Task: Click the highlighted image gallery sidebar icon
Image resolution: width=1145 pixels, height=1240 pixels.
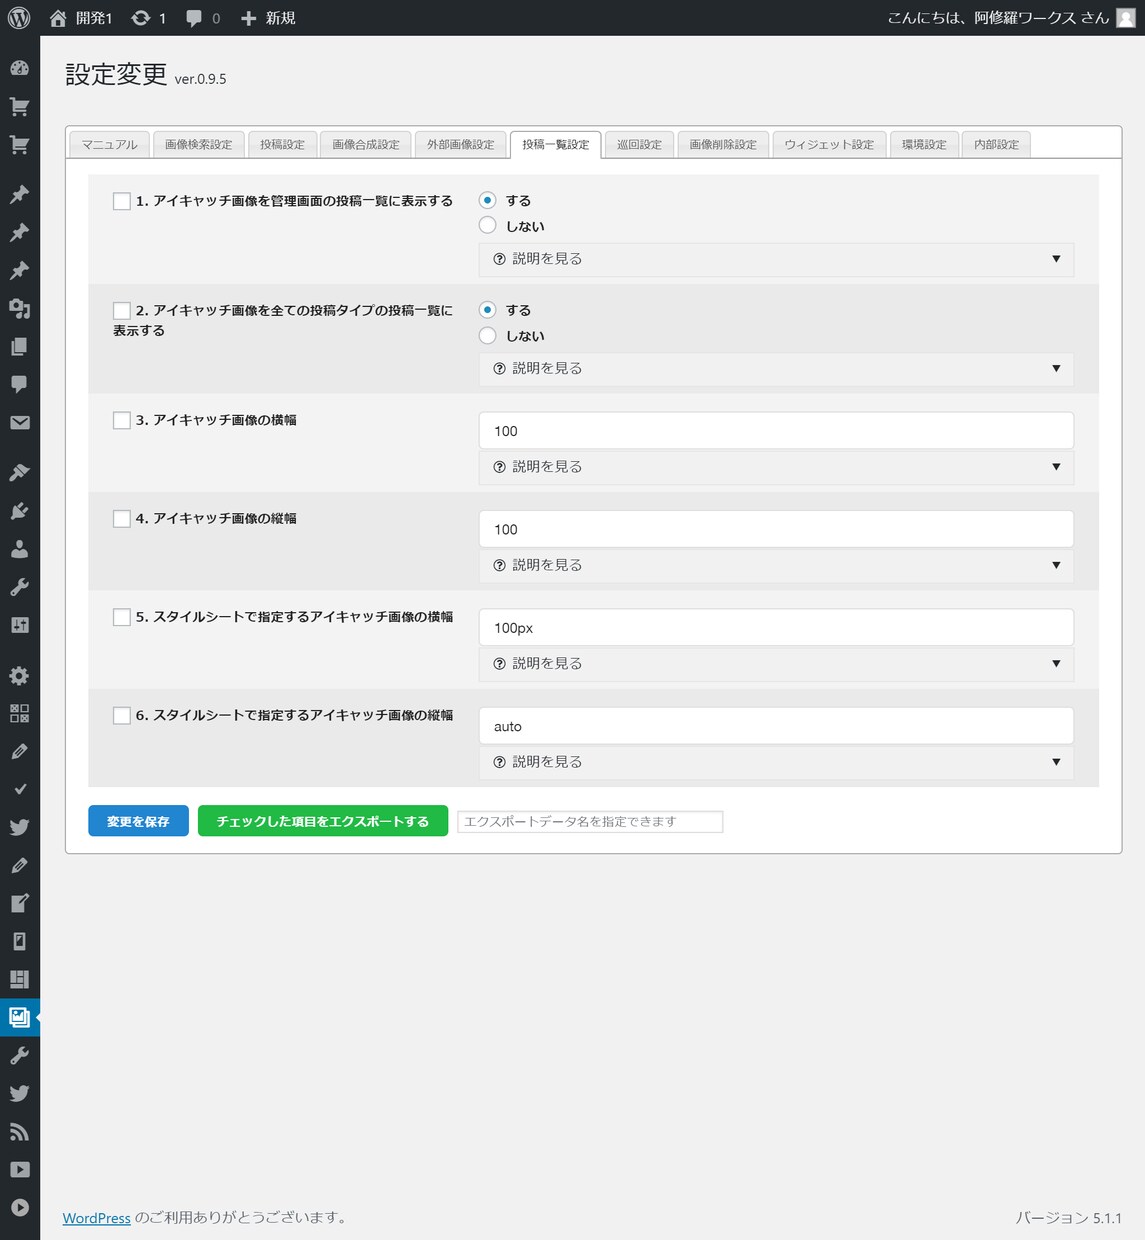Action: tap(19, 1017)
